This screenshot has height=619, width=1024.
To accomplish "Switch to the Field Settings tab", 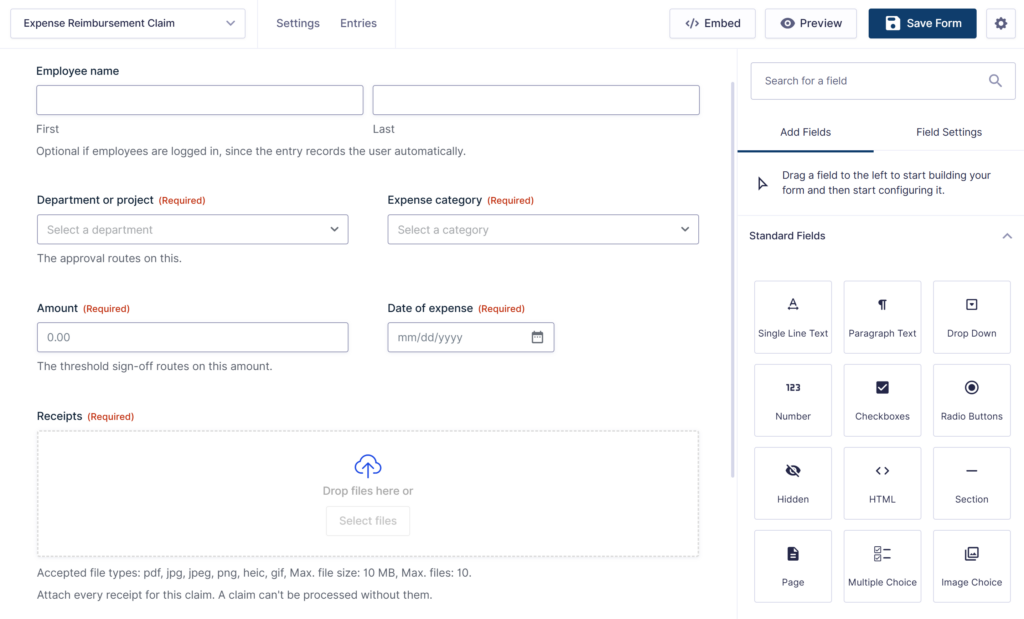I will pos(949,132).
